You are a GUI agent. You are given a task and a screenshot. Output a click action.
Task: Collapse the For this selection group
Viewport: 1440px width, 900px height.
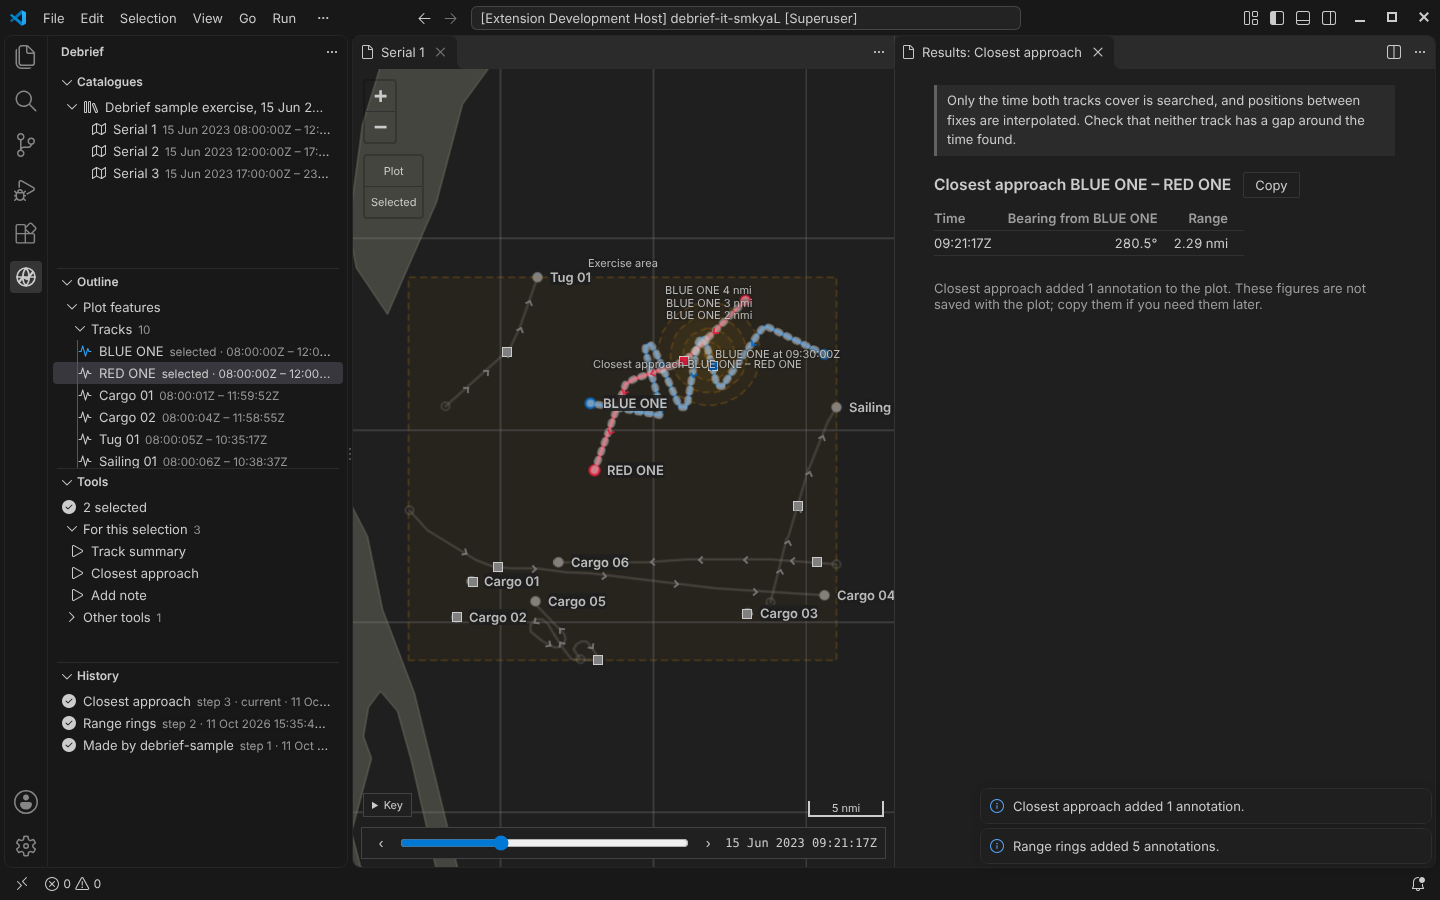(72, 529)
